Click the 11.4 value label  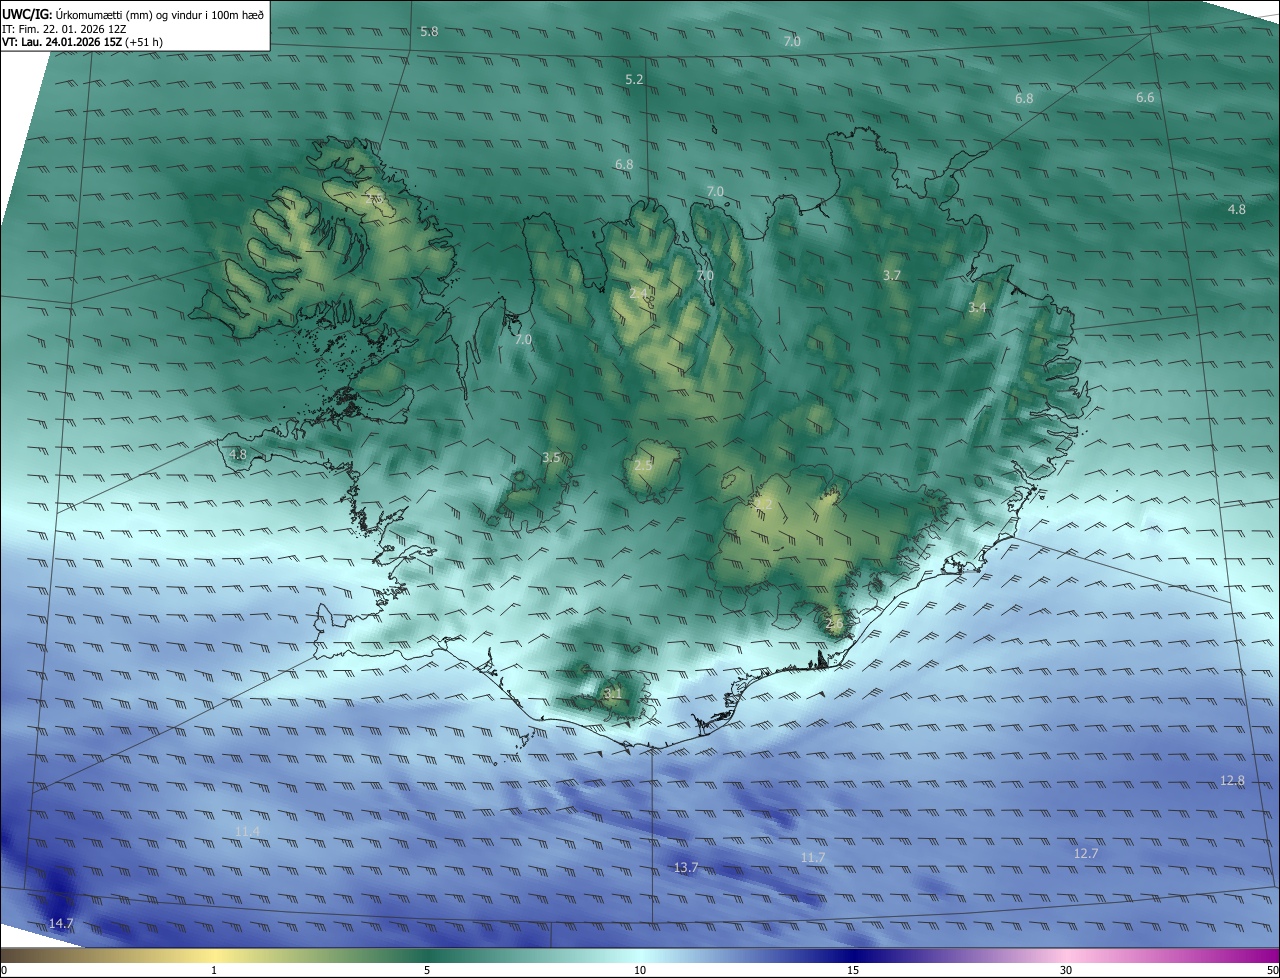point(247,832)
